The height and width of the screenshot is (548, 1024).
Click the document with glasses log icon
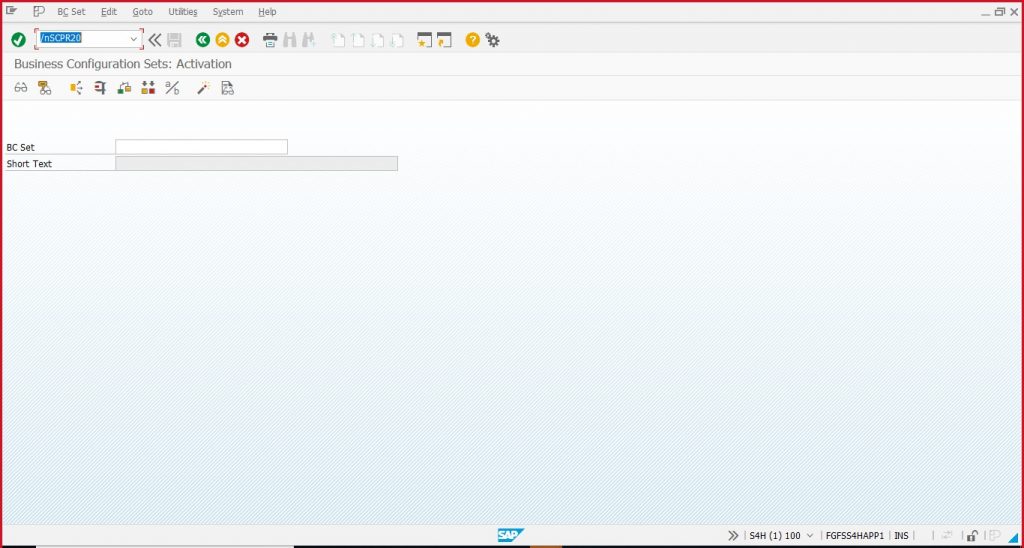227,88
